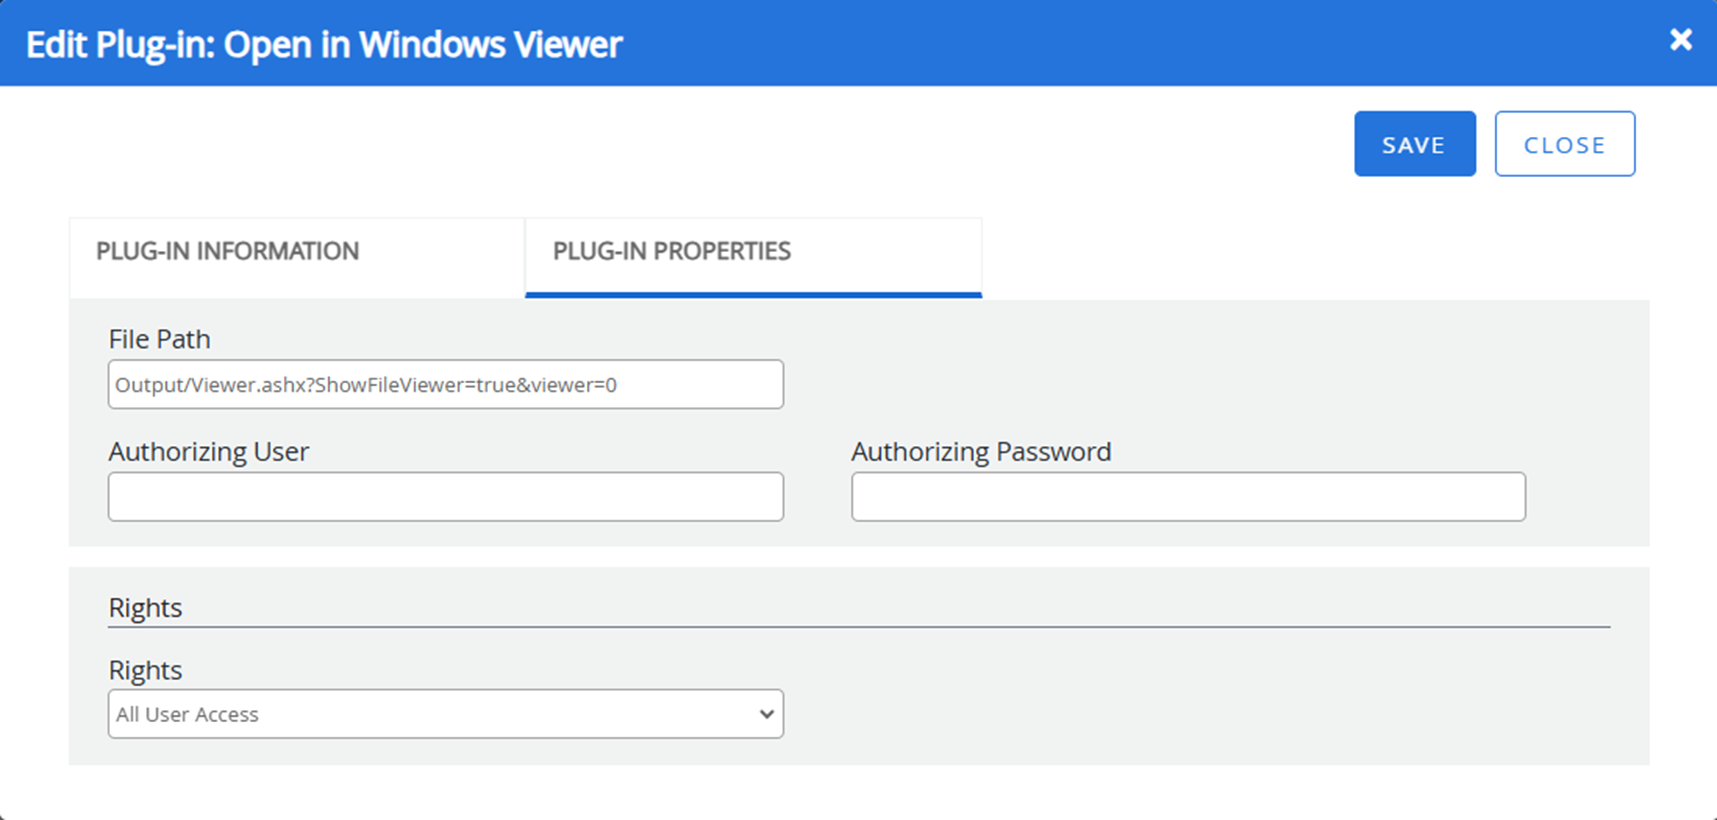Close the dialog with the X icon
Screen dimensions: 1717x820
point(1681,40)
